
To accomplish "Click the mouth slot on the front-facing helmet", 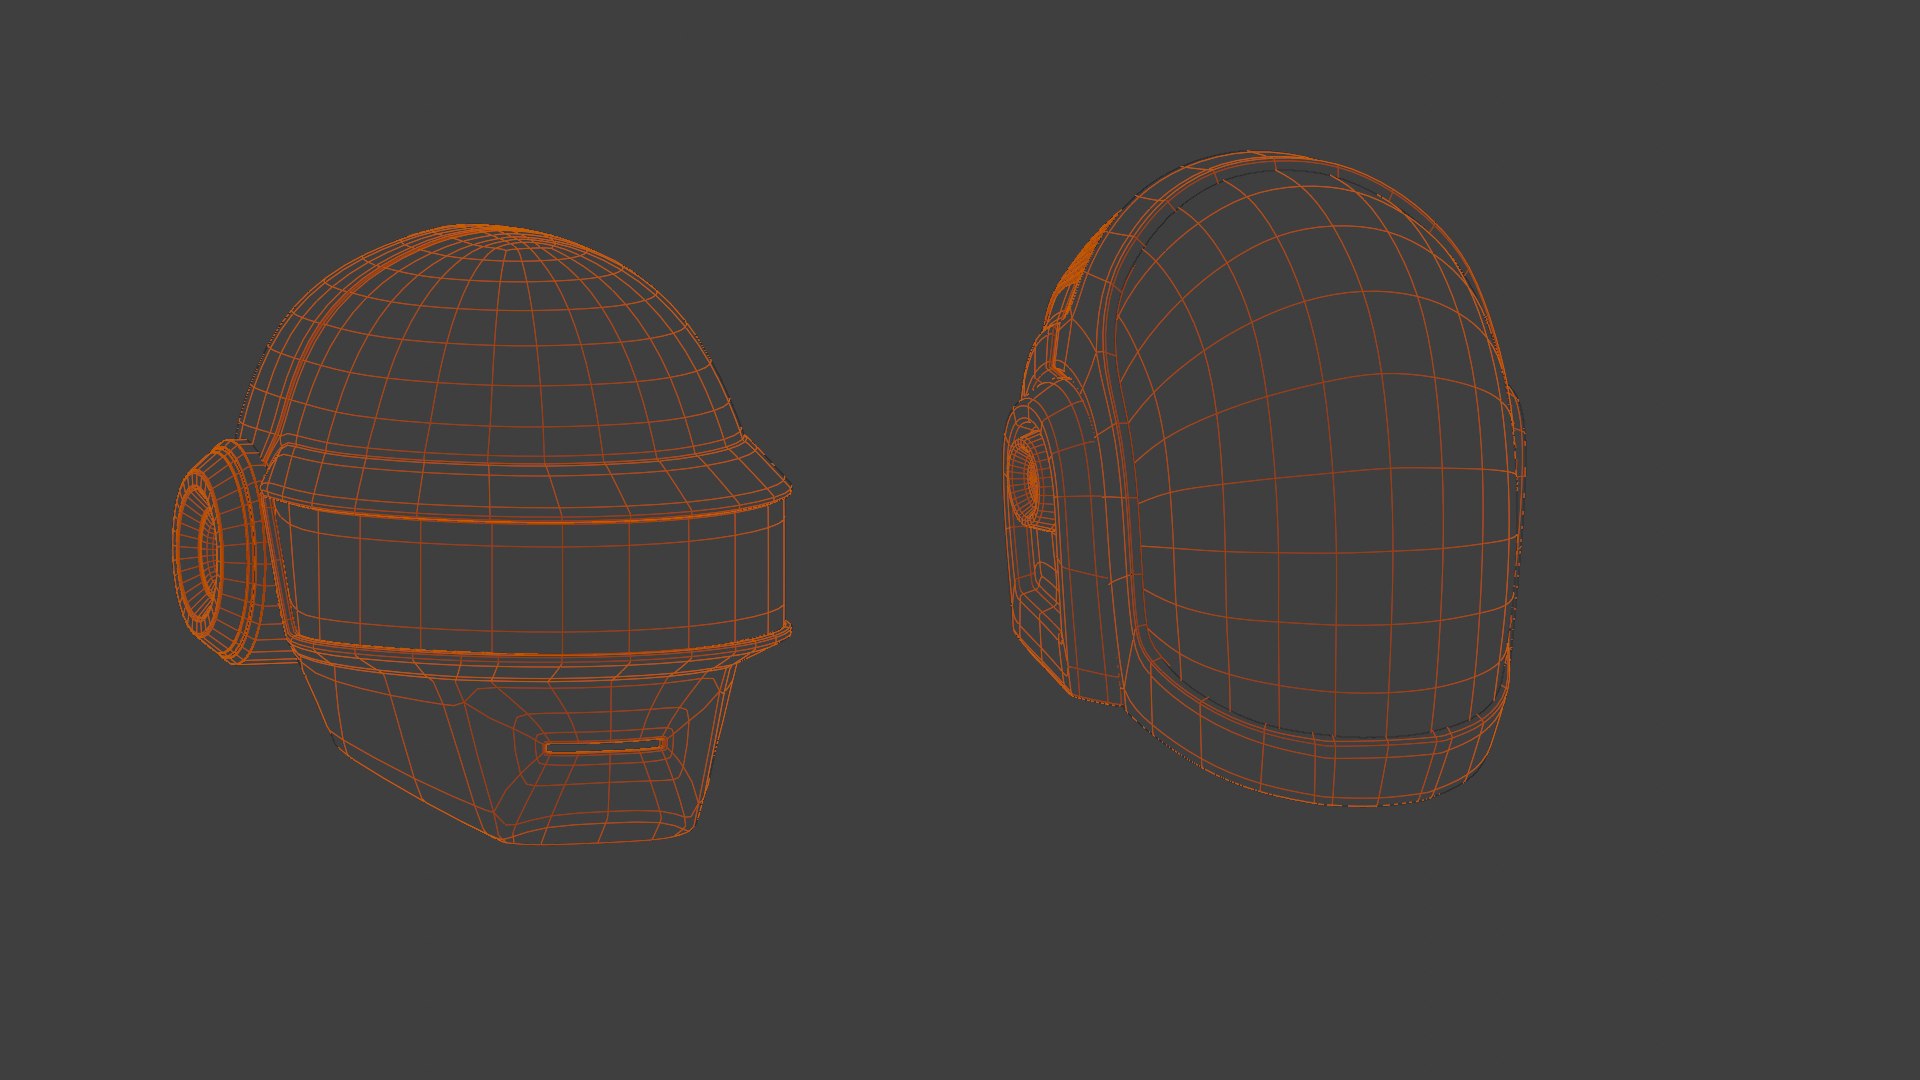I will pos(604,746).
